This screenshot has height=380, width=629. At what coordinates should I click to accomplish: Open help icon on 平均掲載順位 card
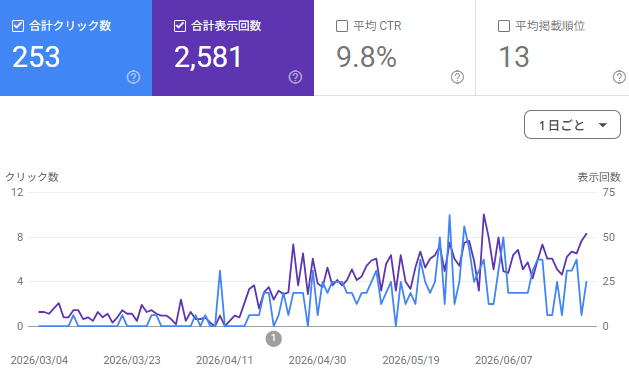click(x=619, y=77)
